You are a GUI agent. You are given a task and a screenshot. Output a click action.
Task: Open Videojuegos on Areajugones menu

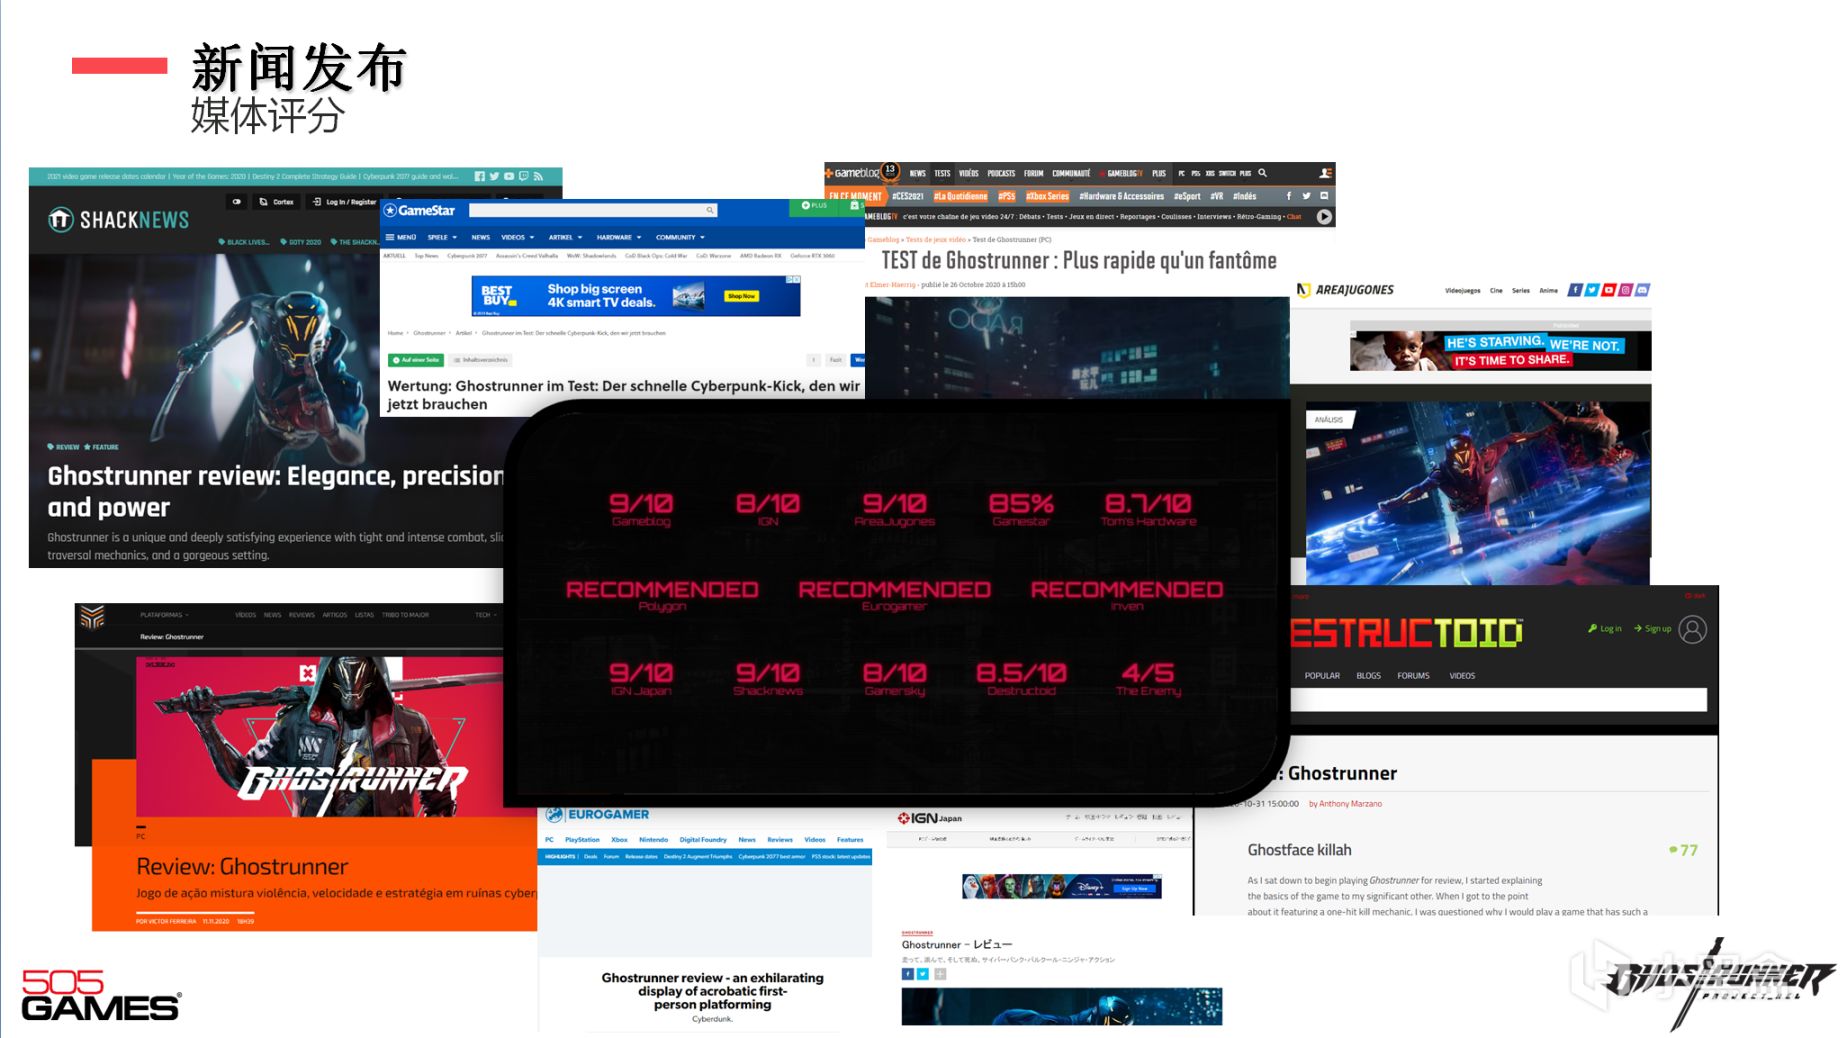1462,291
